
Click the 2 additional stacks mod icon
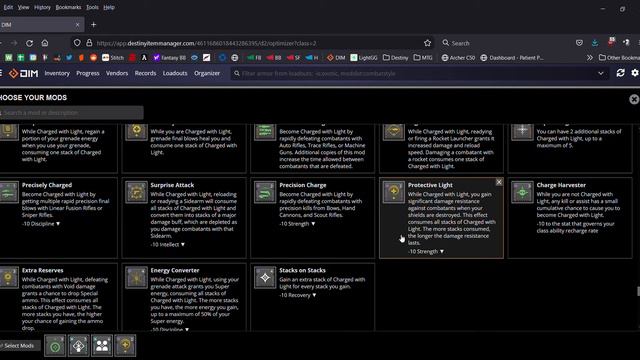click(522, 132)
